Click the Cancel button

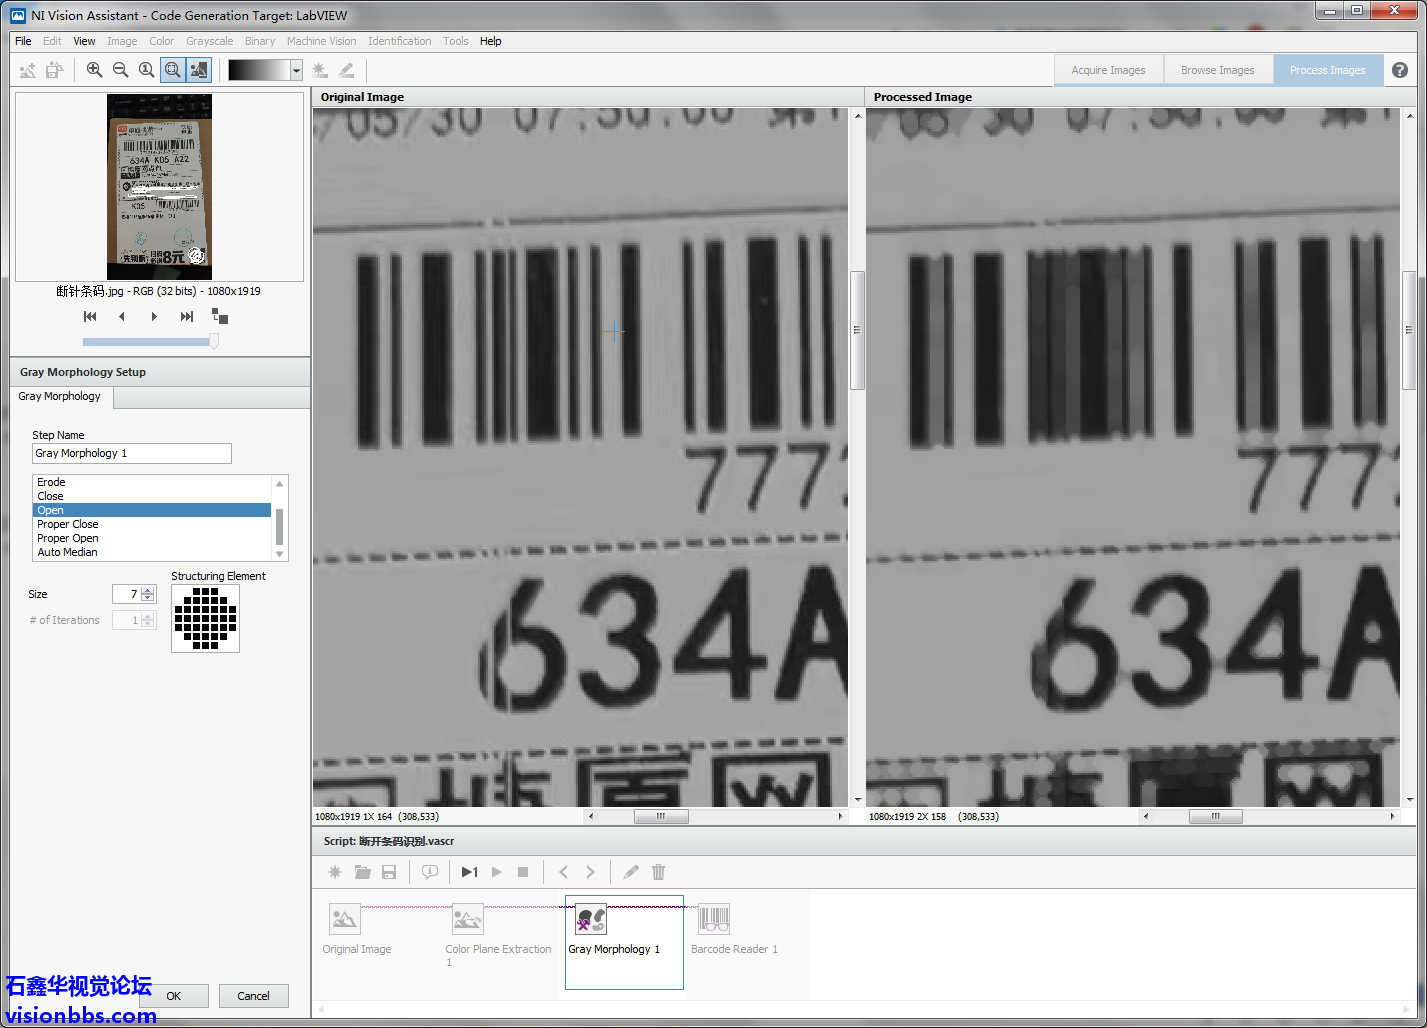tap(253, 996)
